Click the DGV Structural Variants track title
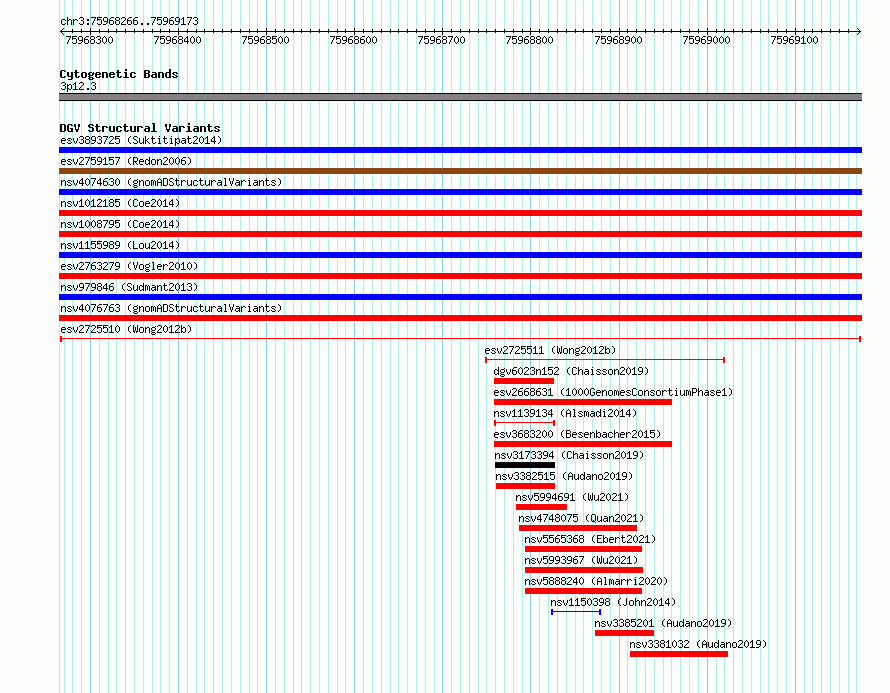 [140, 128]
